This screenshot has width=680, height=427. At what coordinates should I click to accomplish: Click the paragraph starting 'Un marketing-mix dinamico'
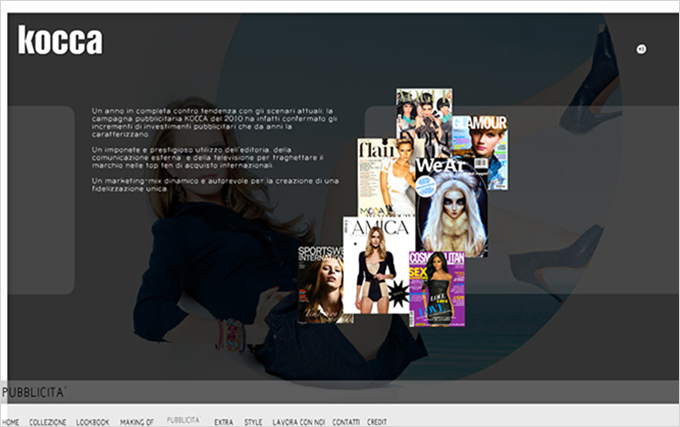pyautogui.click(x=215, y=185)
